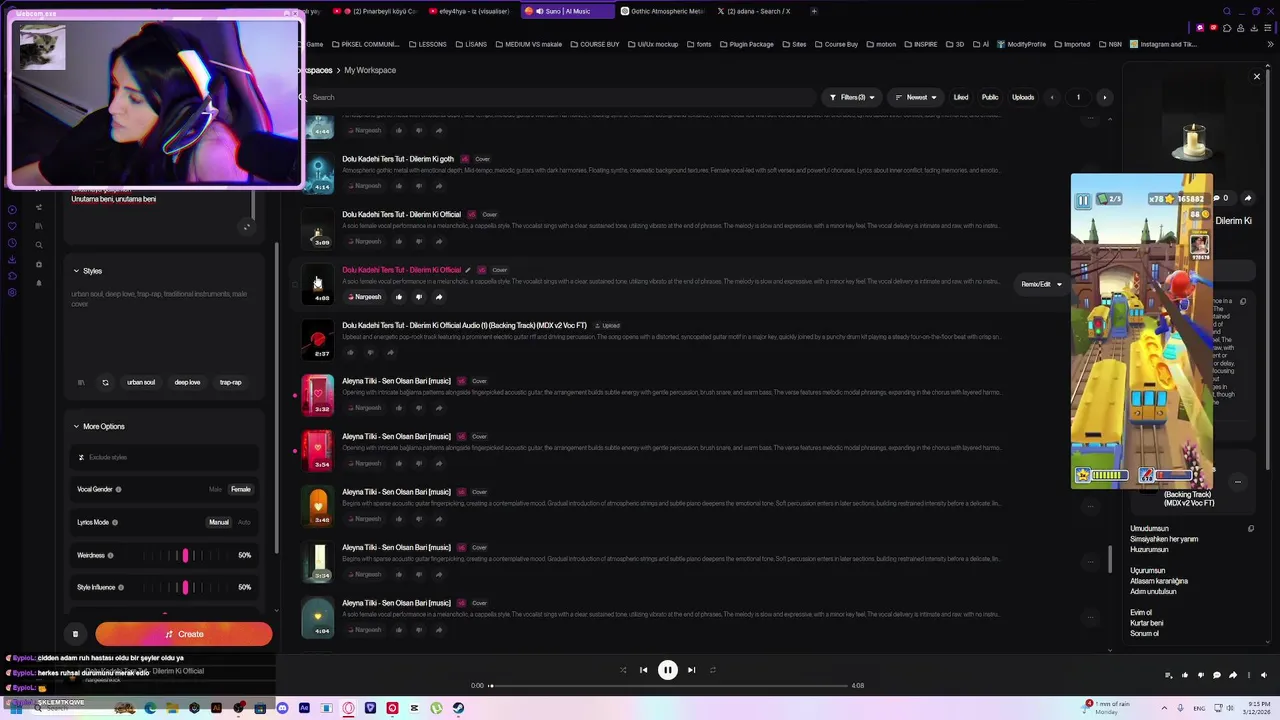Open the Nargeesh creator on the highlighted song
1280x720 pixels.
click(365, 297)
